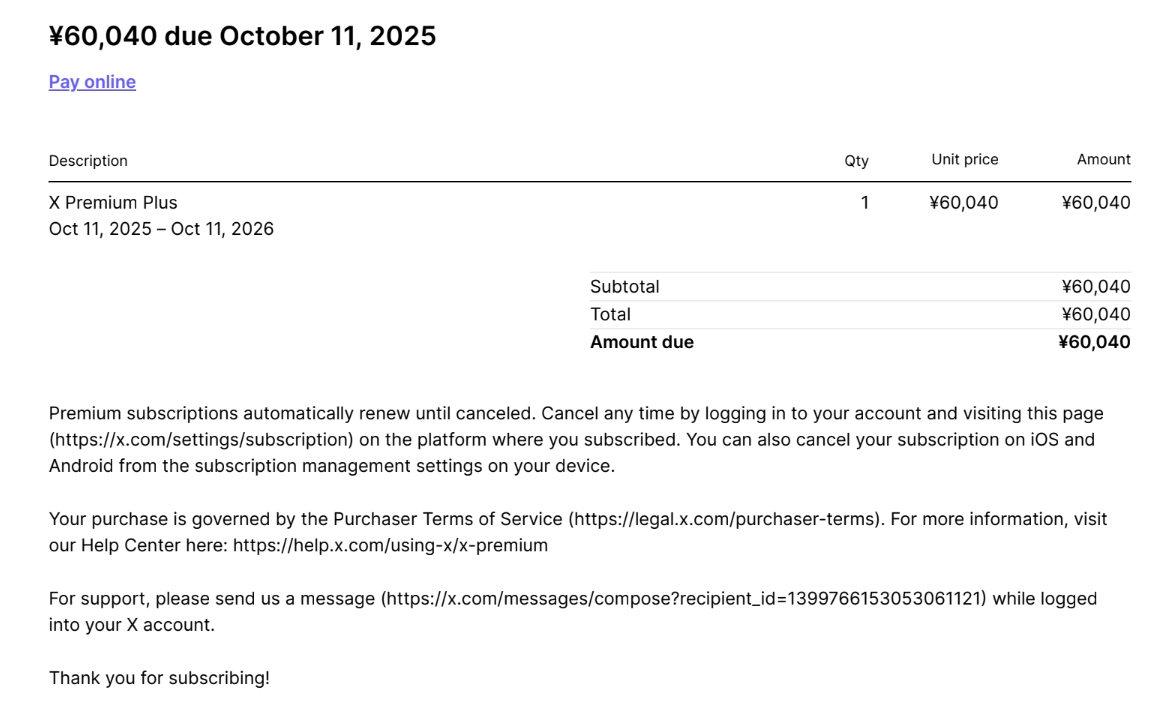Click the Thank you for subscribing text
This screenshot has width=1152, height=715.
[159, 678]
